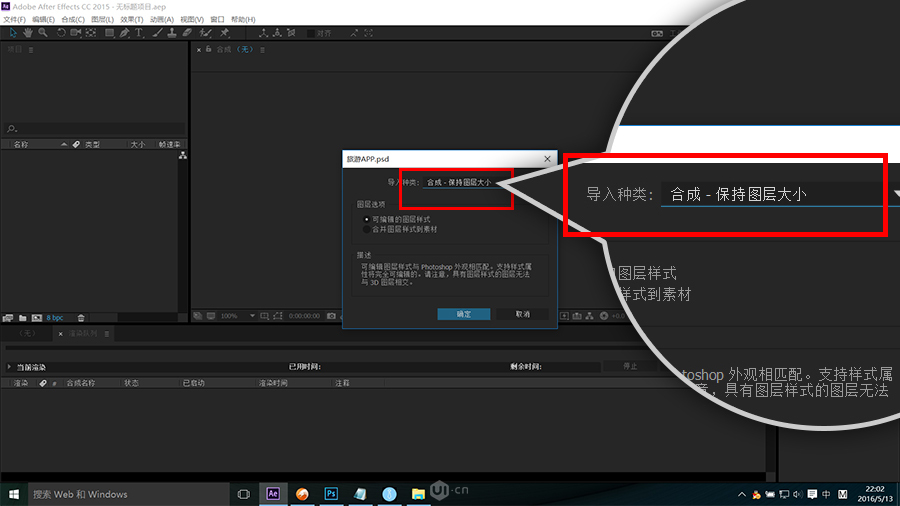Screen dimensions: 900x506
Task: Pick the Horizontal Type tool
Action: (139, 33)
